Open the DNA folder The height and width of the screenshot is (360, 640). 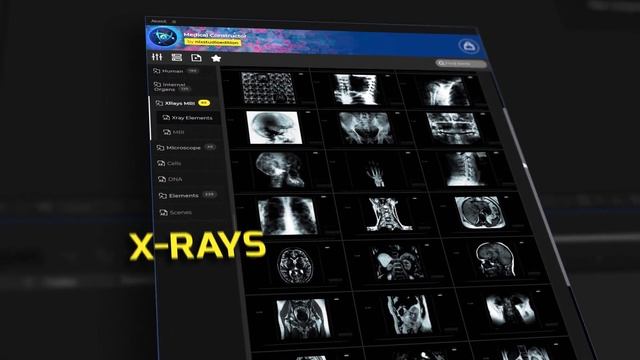(171, 179)
